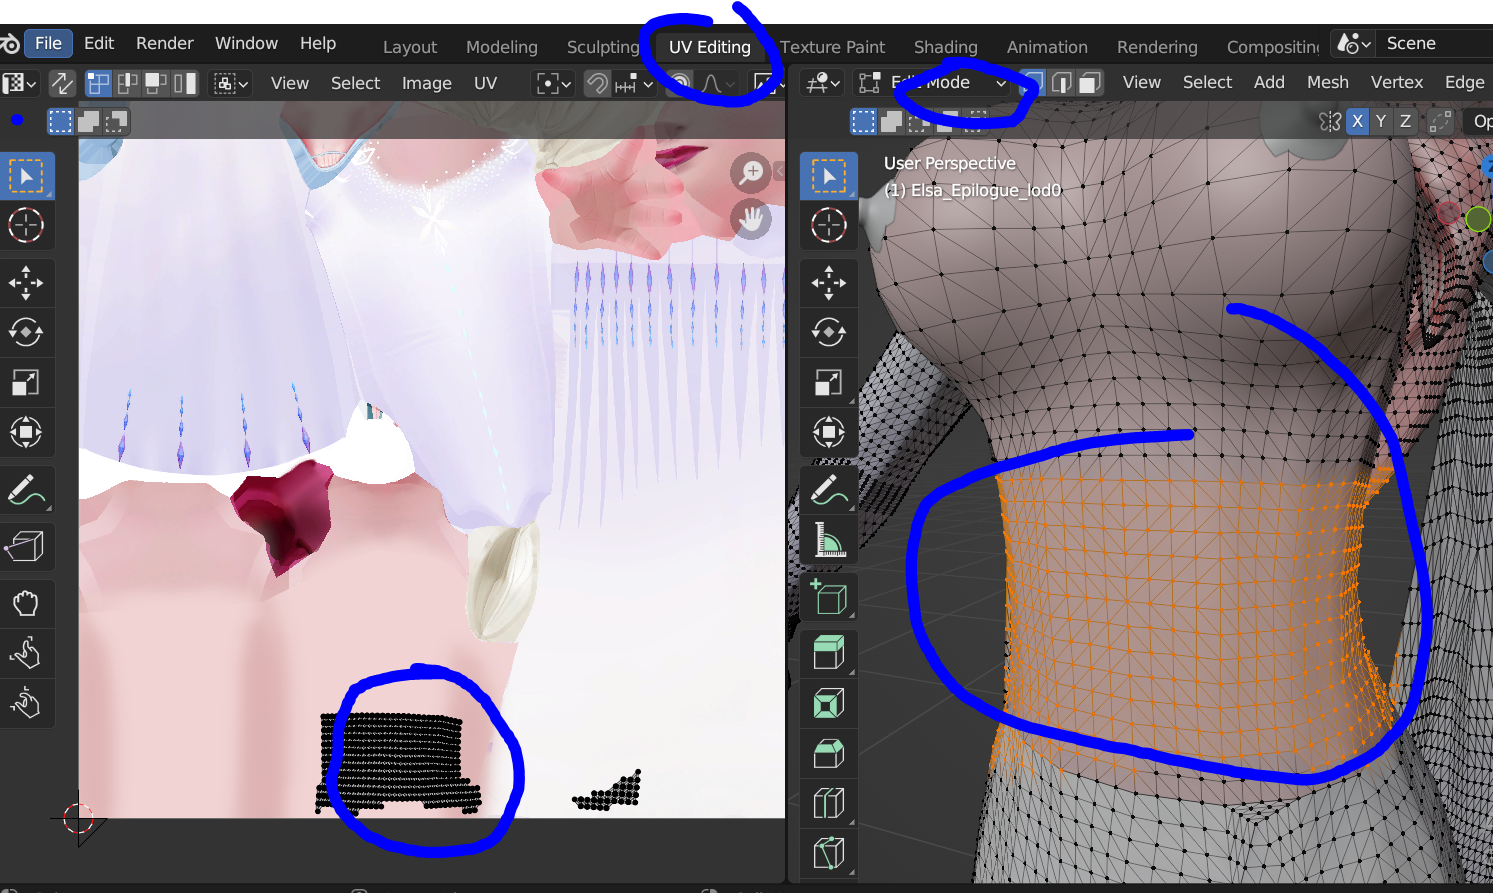Open the Help menu

pos(318,43)
